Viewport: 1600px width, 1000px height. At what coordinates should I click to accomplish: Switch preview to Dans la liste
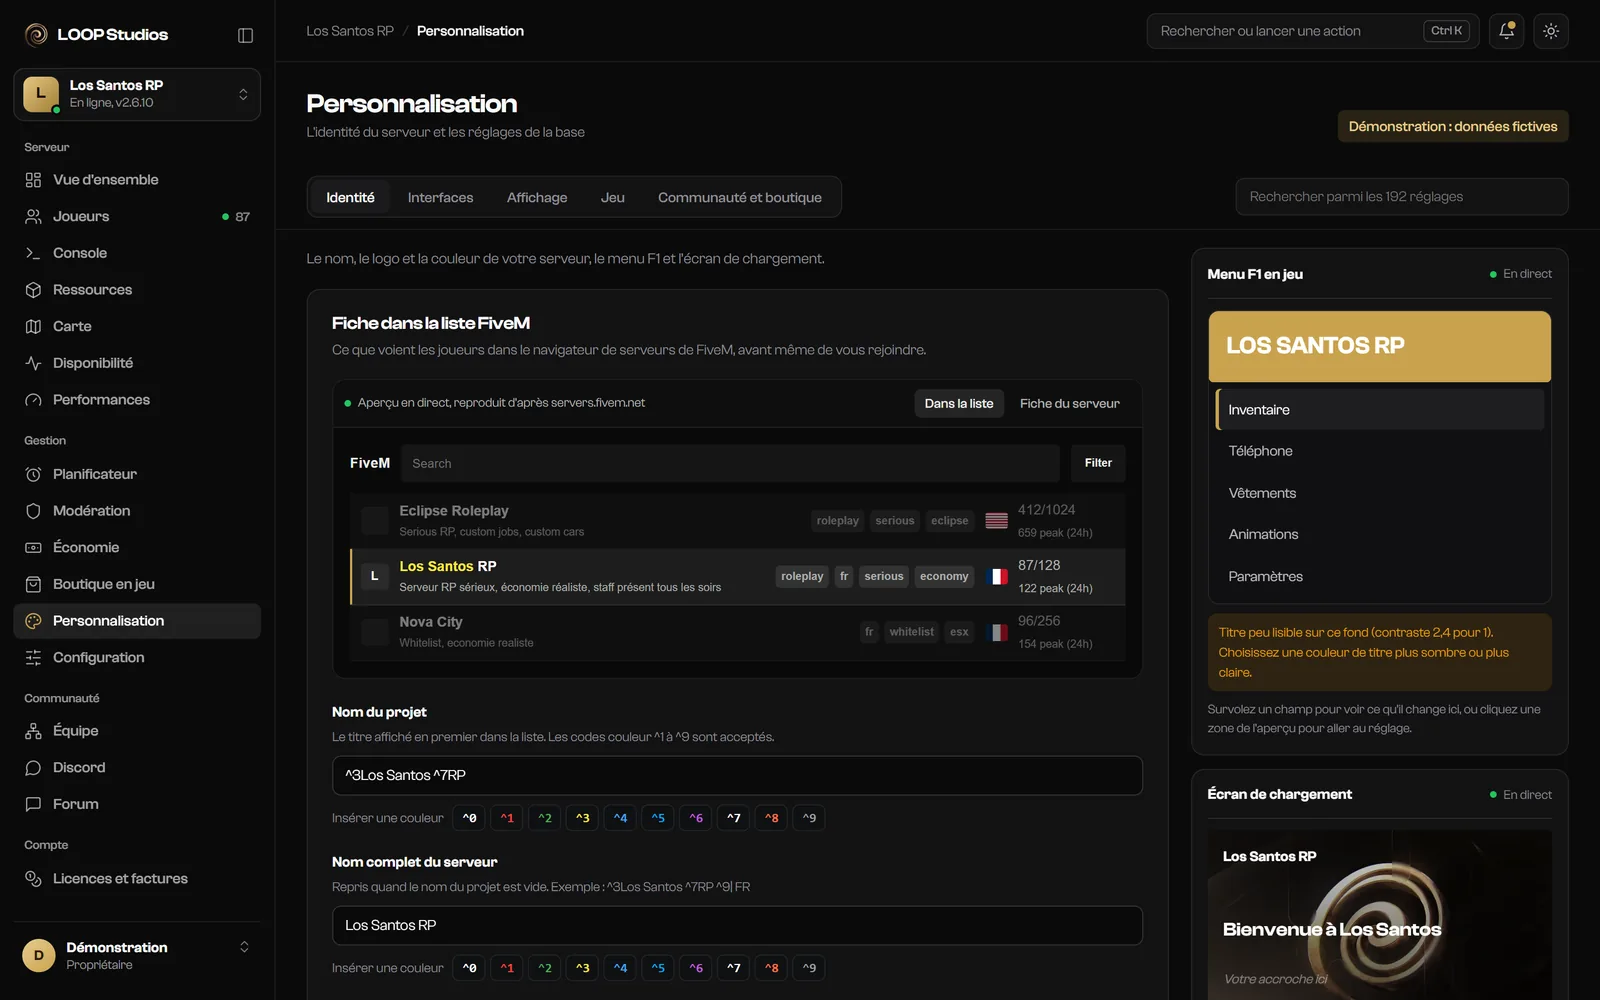click(x=959, y=403)
